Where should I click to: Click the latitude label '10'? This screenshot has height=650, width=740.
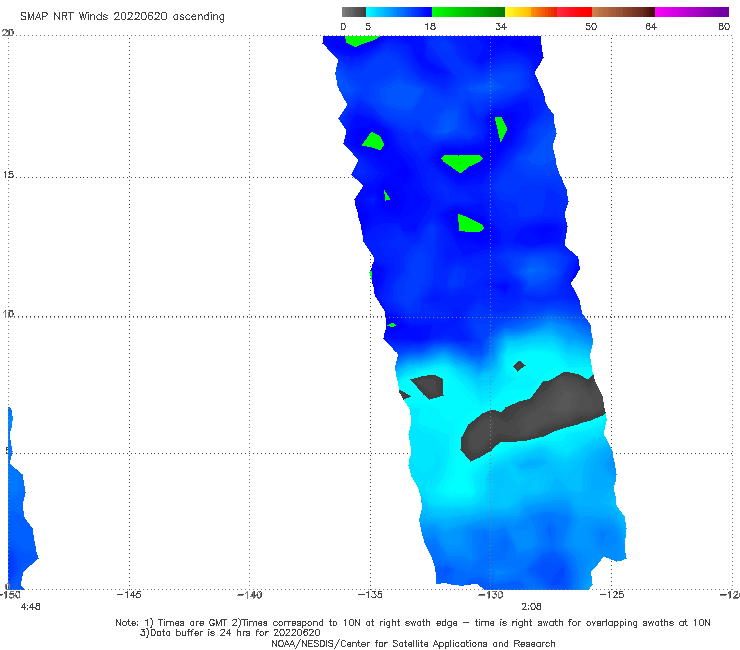(8, 313)
